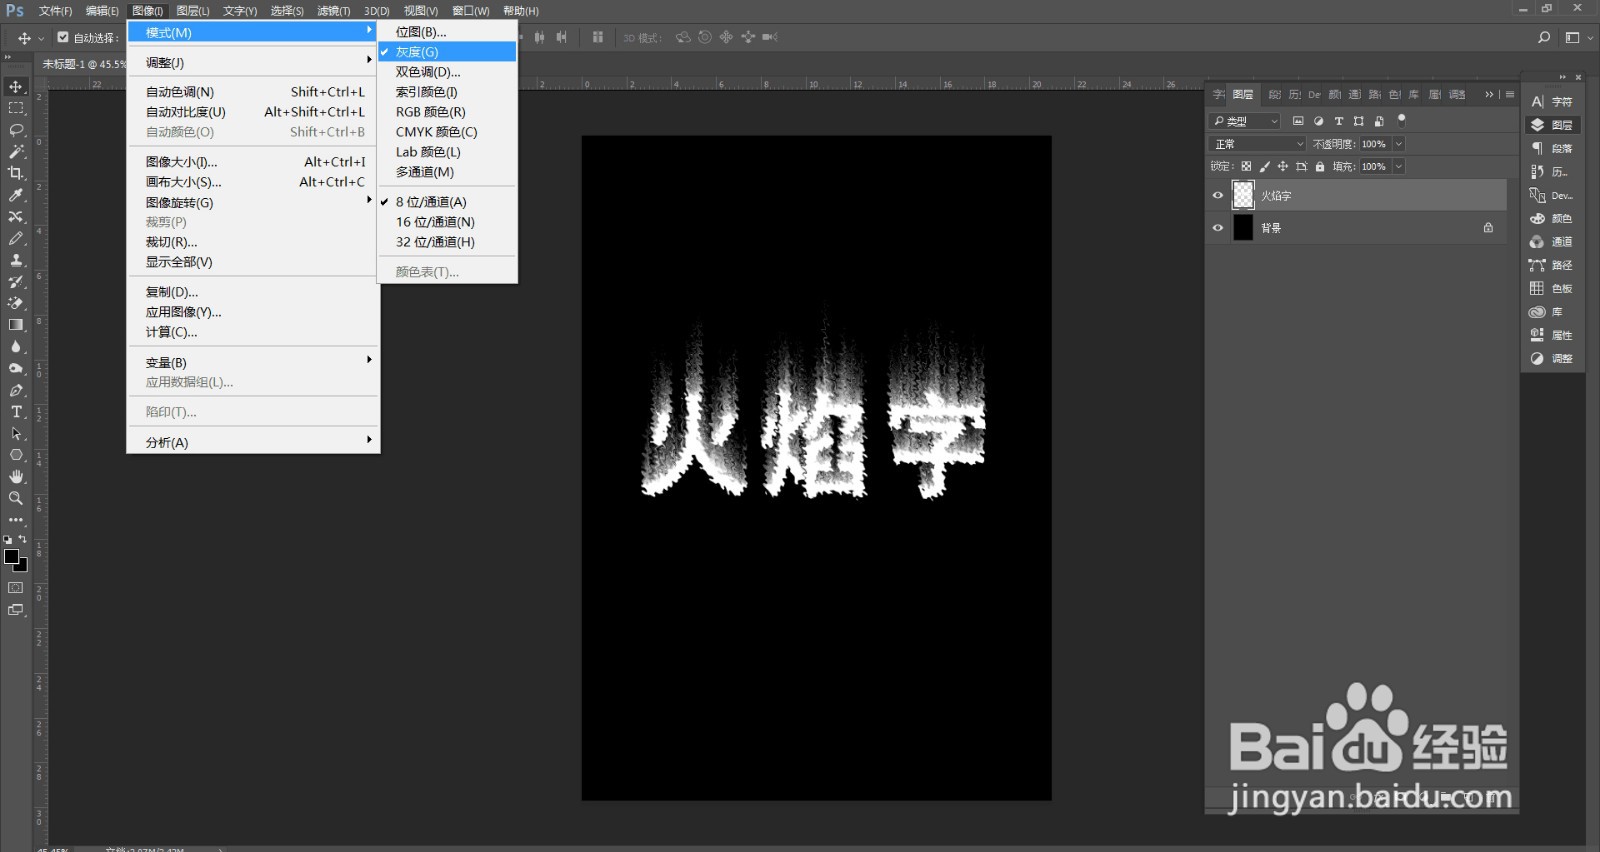Open the 填充 fill dropdown arrow
The image size is (1600, 852).
[x=1399, y=167]
